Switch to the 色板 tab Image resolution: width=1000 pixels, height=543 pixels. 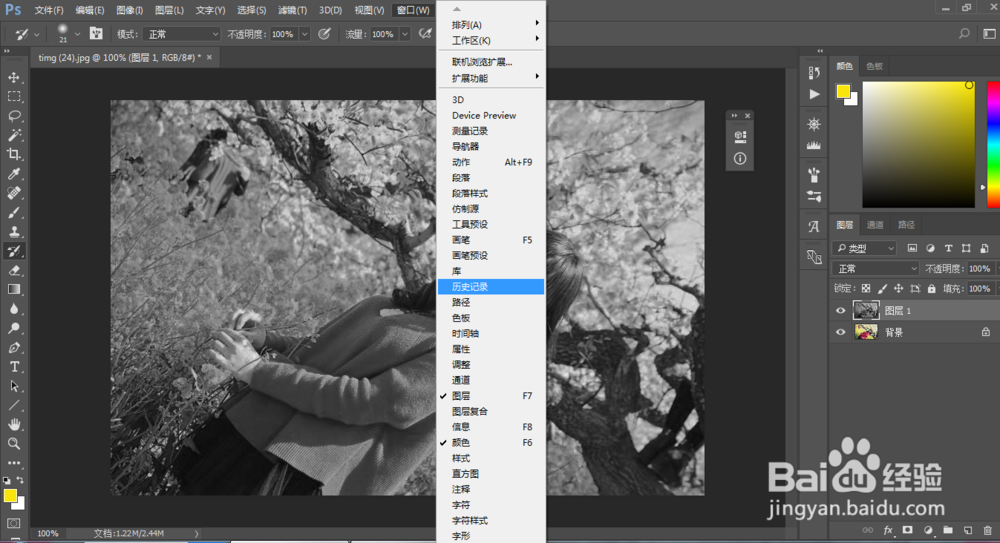point(874,66)
